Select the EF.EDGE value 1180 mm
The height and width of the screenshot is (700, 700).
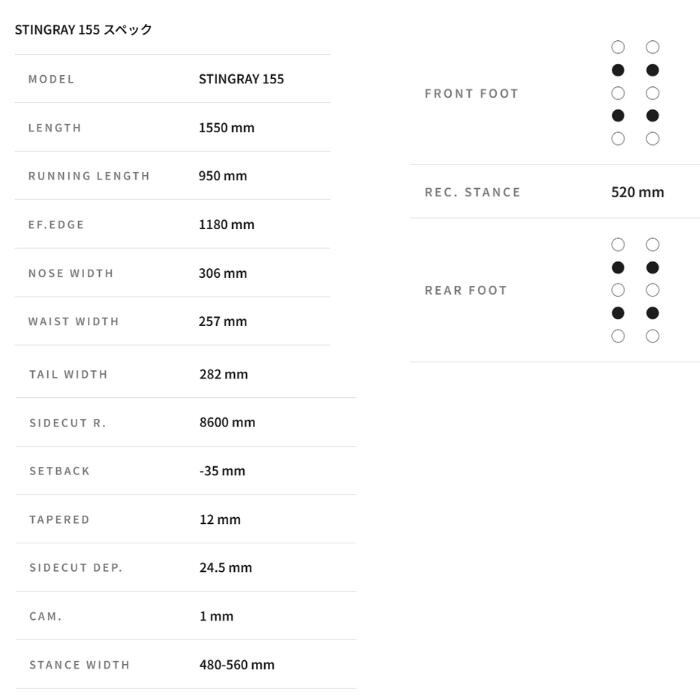tap(226, 224)
